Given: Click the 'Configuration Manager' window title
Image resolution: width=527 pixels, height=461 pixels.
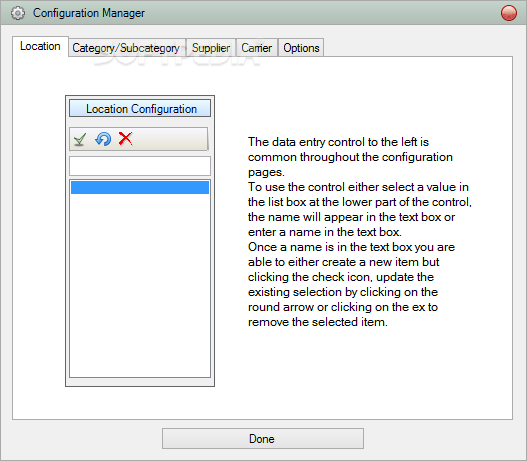Looking at the screenshot, I should 89,13.
